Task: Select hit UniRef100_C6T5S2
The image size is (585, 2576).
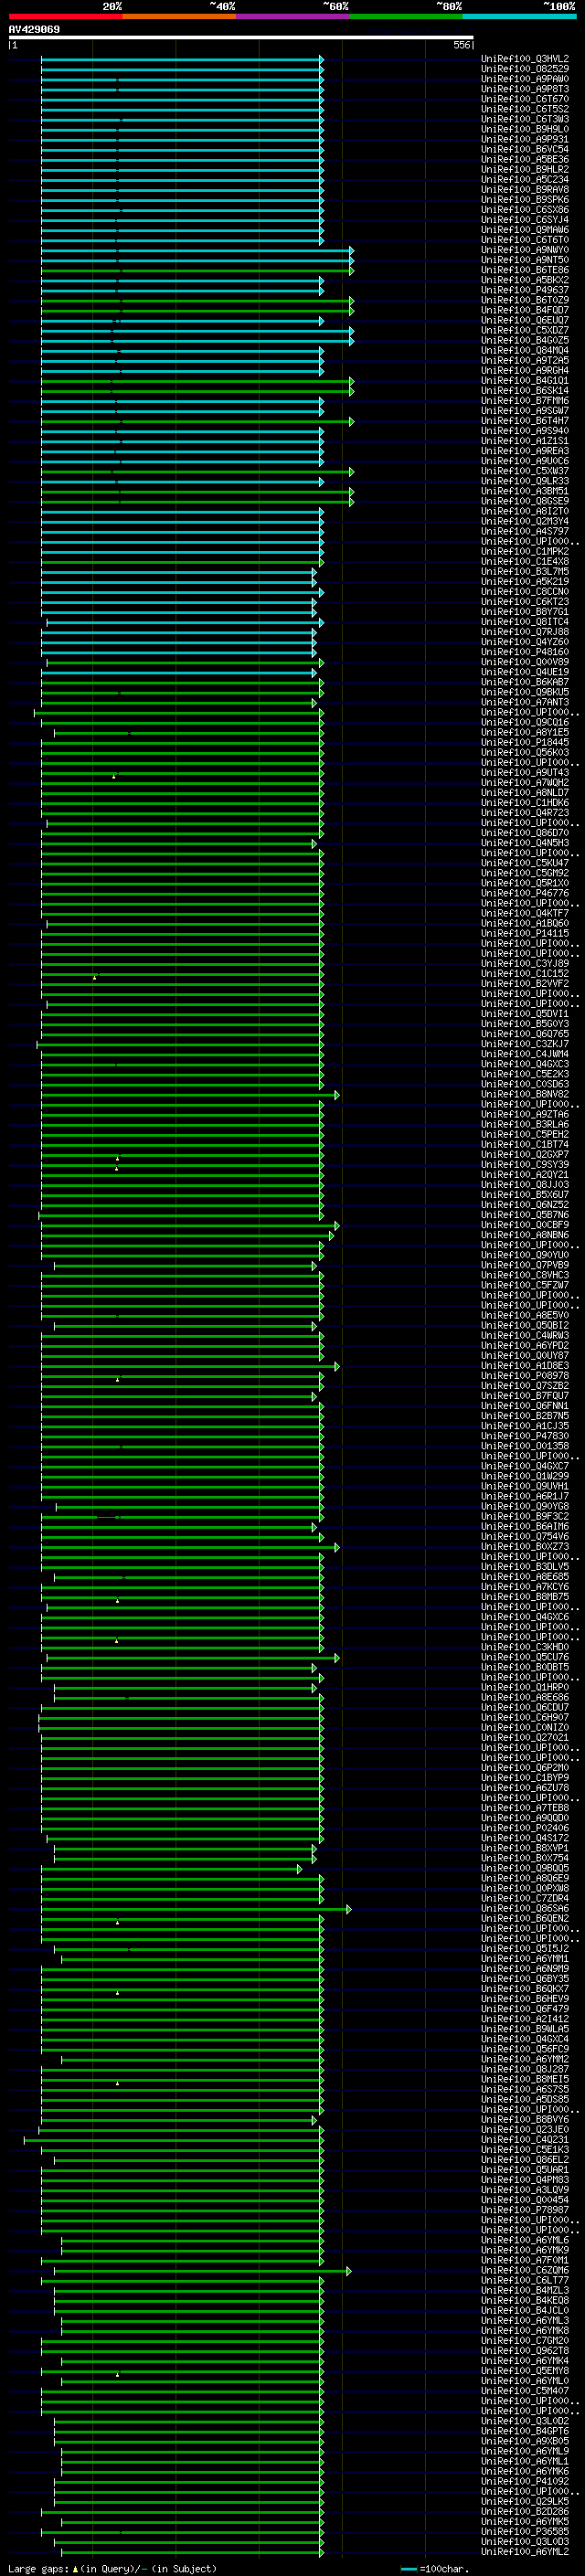Action: pyautogui.click(x=525, y=109)
